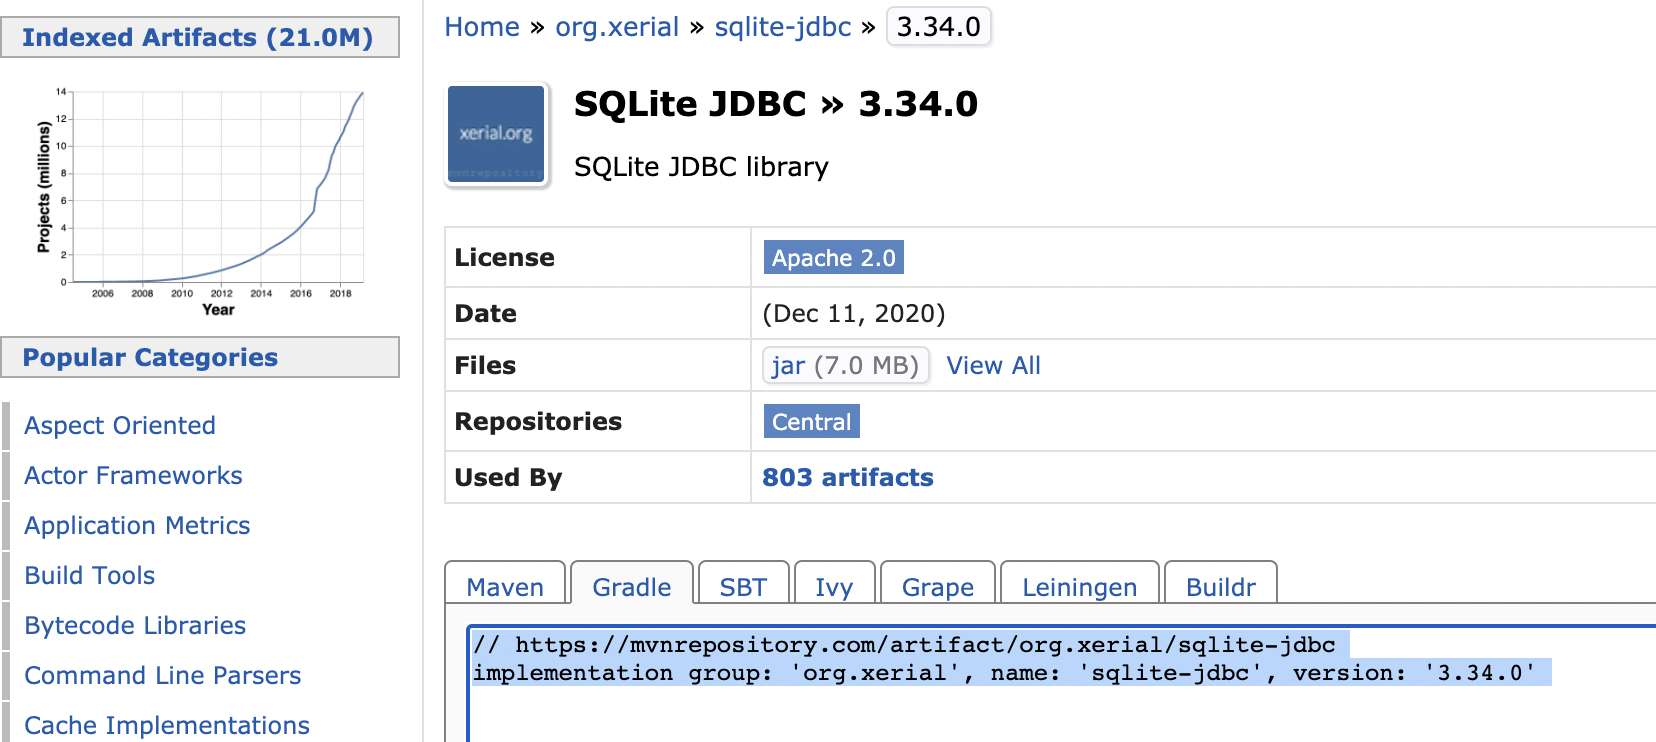1656x742 pixels.
Task: Download the jar (7.0 MB) file
Action: coord(845,365)
